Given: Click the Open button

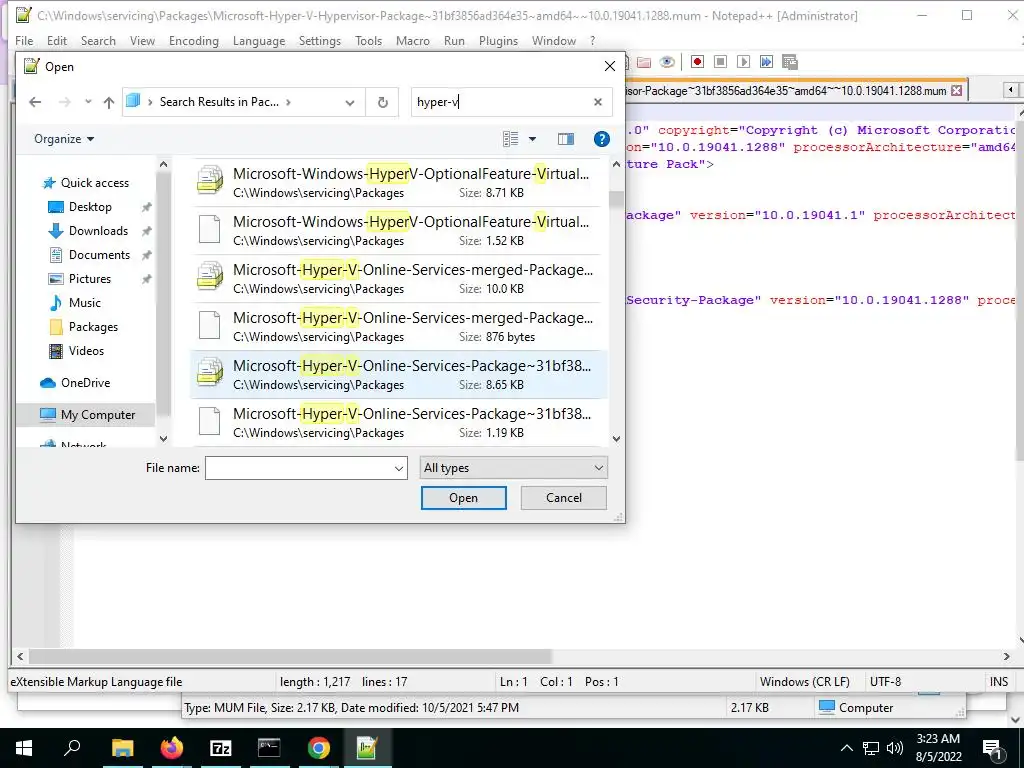Looking at the screenshot, I should coord(464,498).
